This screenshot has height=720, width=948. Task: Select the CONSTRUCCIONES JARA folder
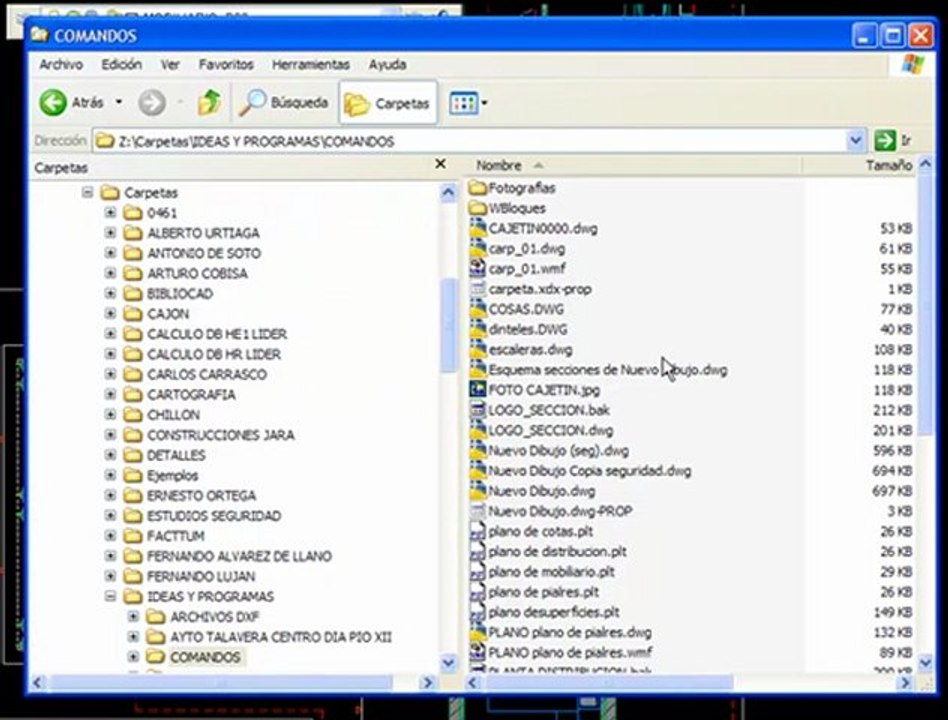[x=221, y=435]
